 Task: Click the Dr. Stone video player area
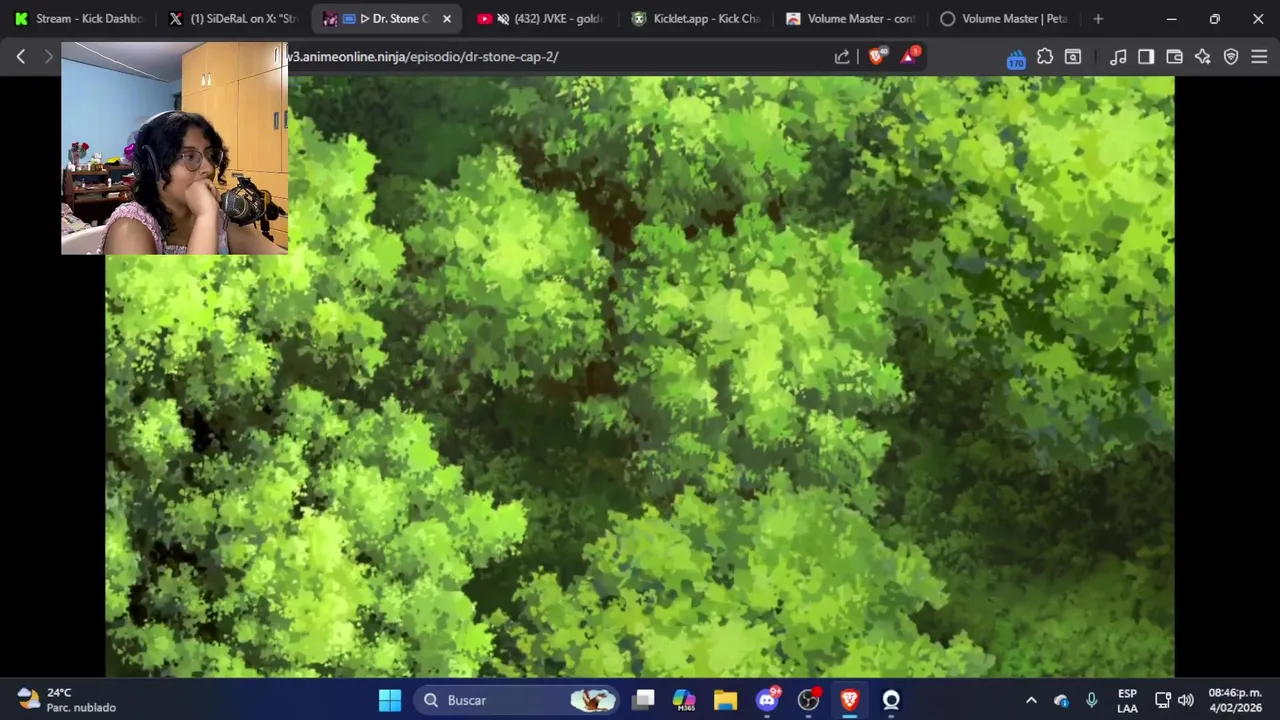pos(640,377)
